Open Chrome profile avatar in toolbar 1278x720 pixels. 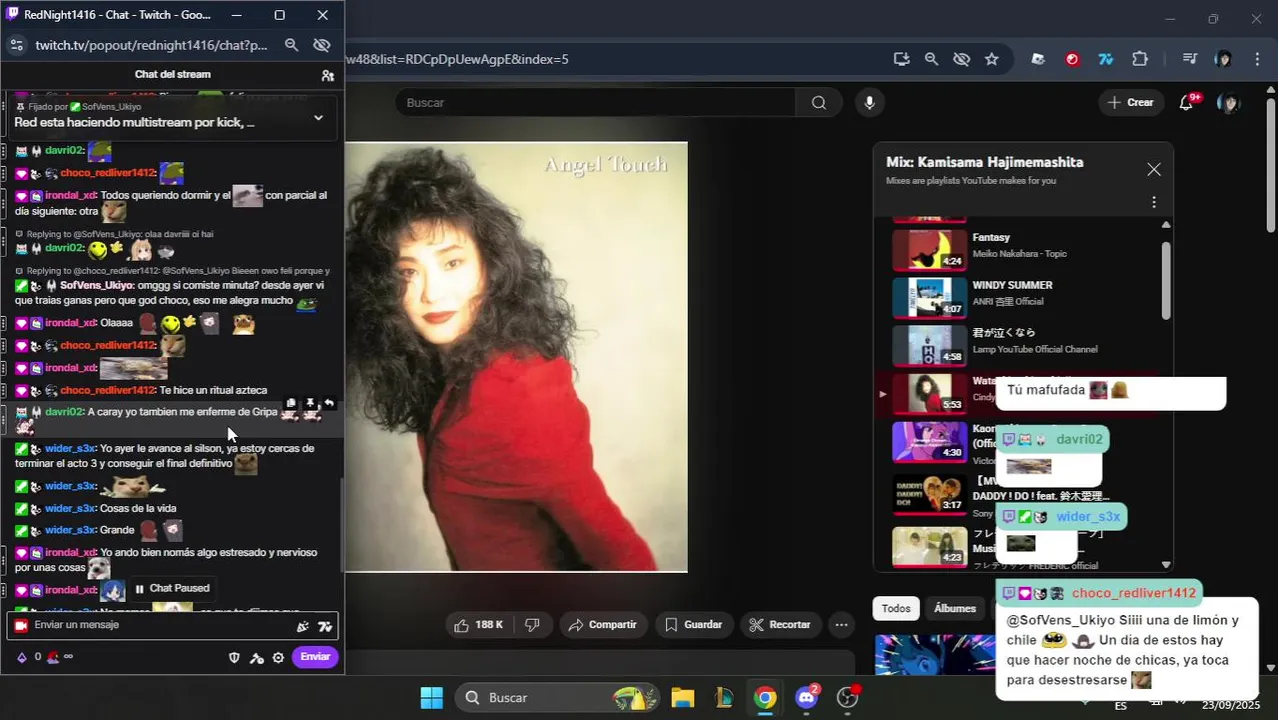pos(1223,59)
